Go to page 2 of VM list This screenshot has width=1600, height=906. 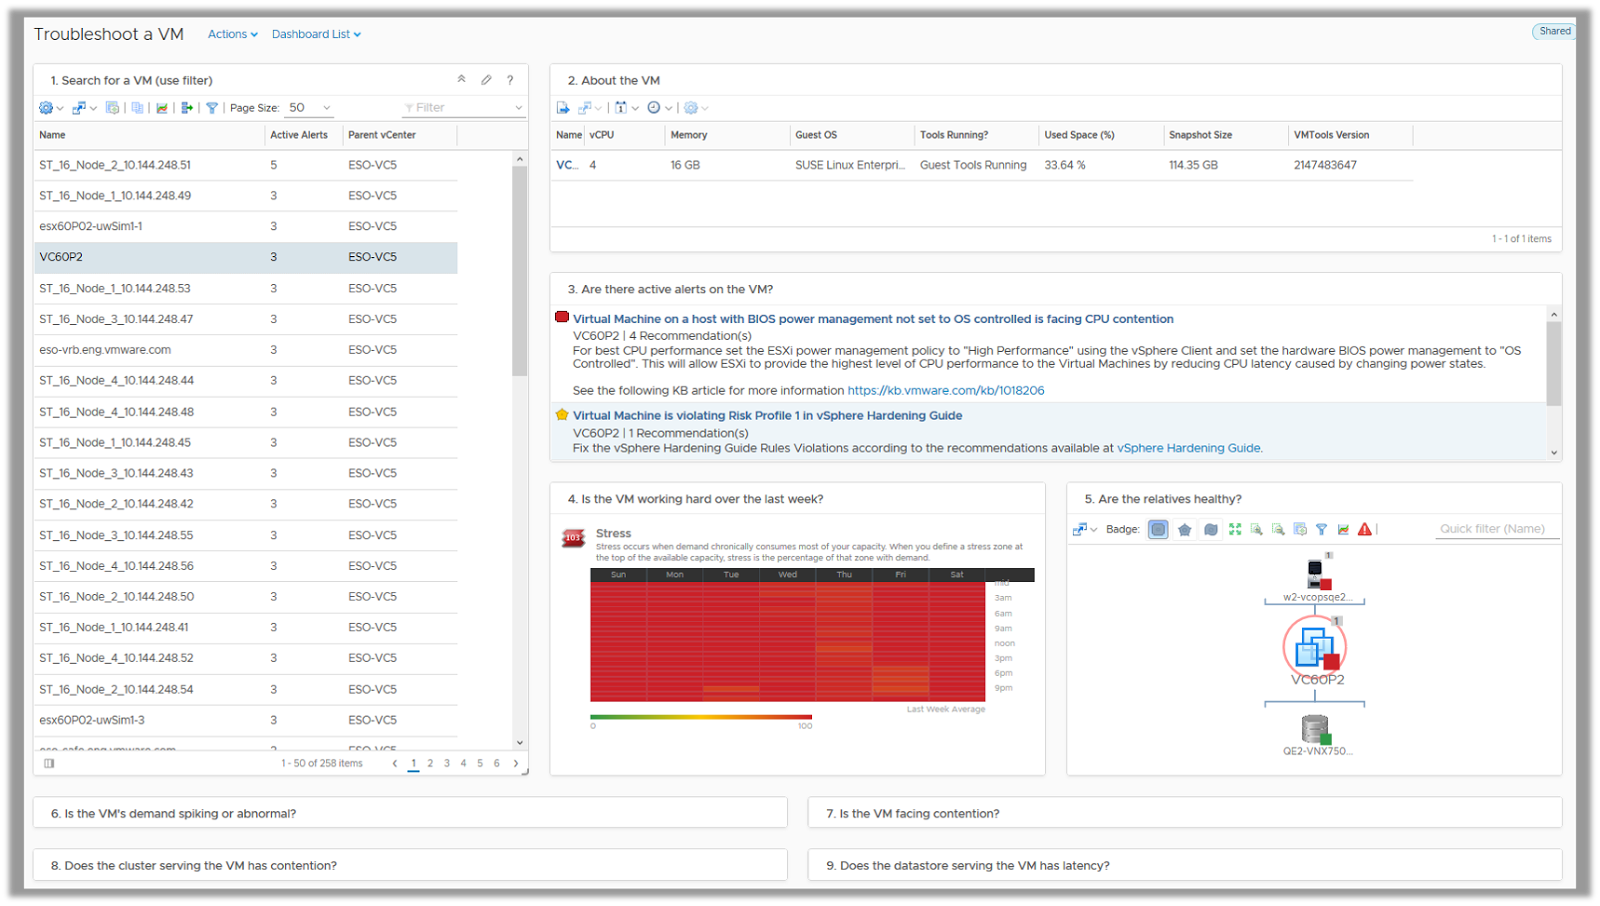click(430, 763)
